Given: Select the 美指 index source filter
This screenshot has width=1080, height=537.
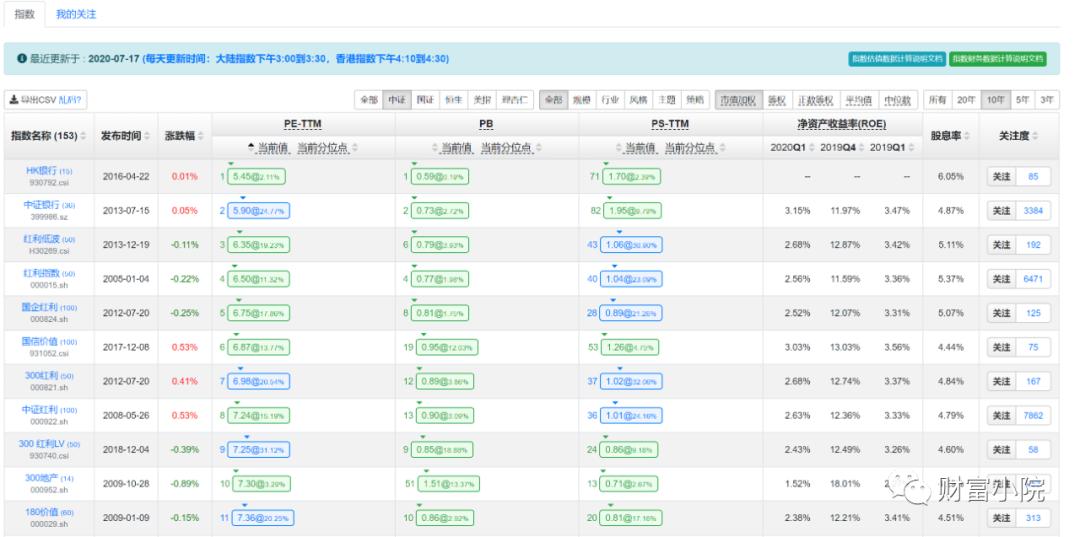Looking at the screenshot, I should [481, 100].
